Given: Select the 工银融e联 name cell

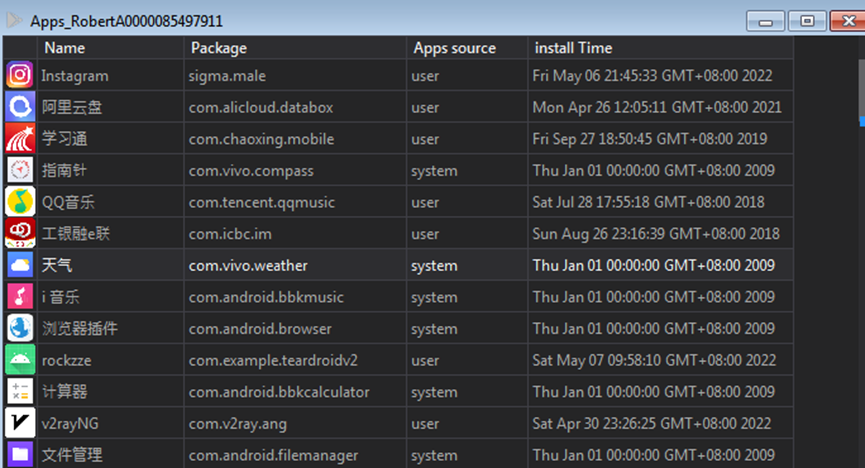Looking at the screenshot, I should pos(110,233).
